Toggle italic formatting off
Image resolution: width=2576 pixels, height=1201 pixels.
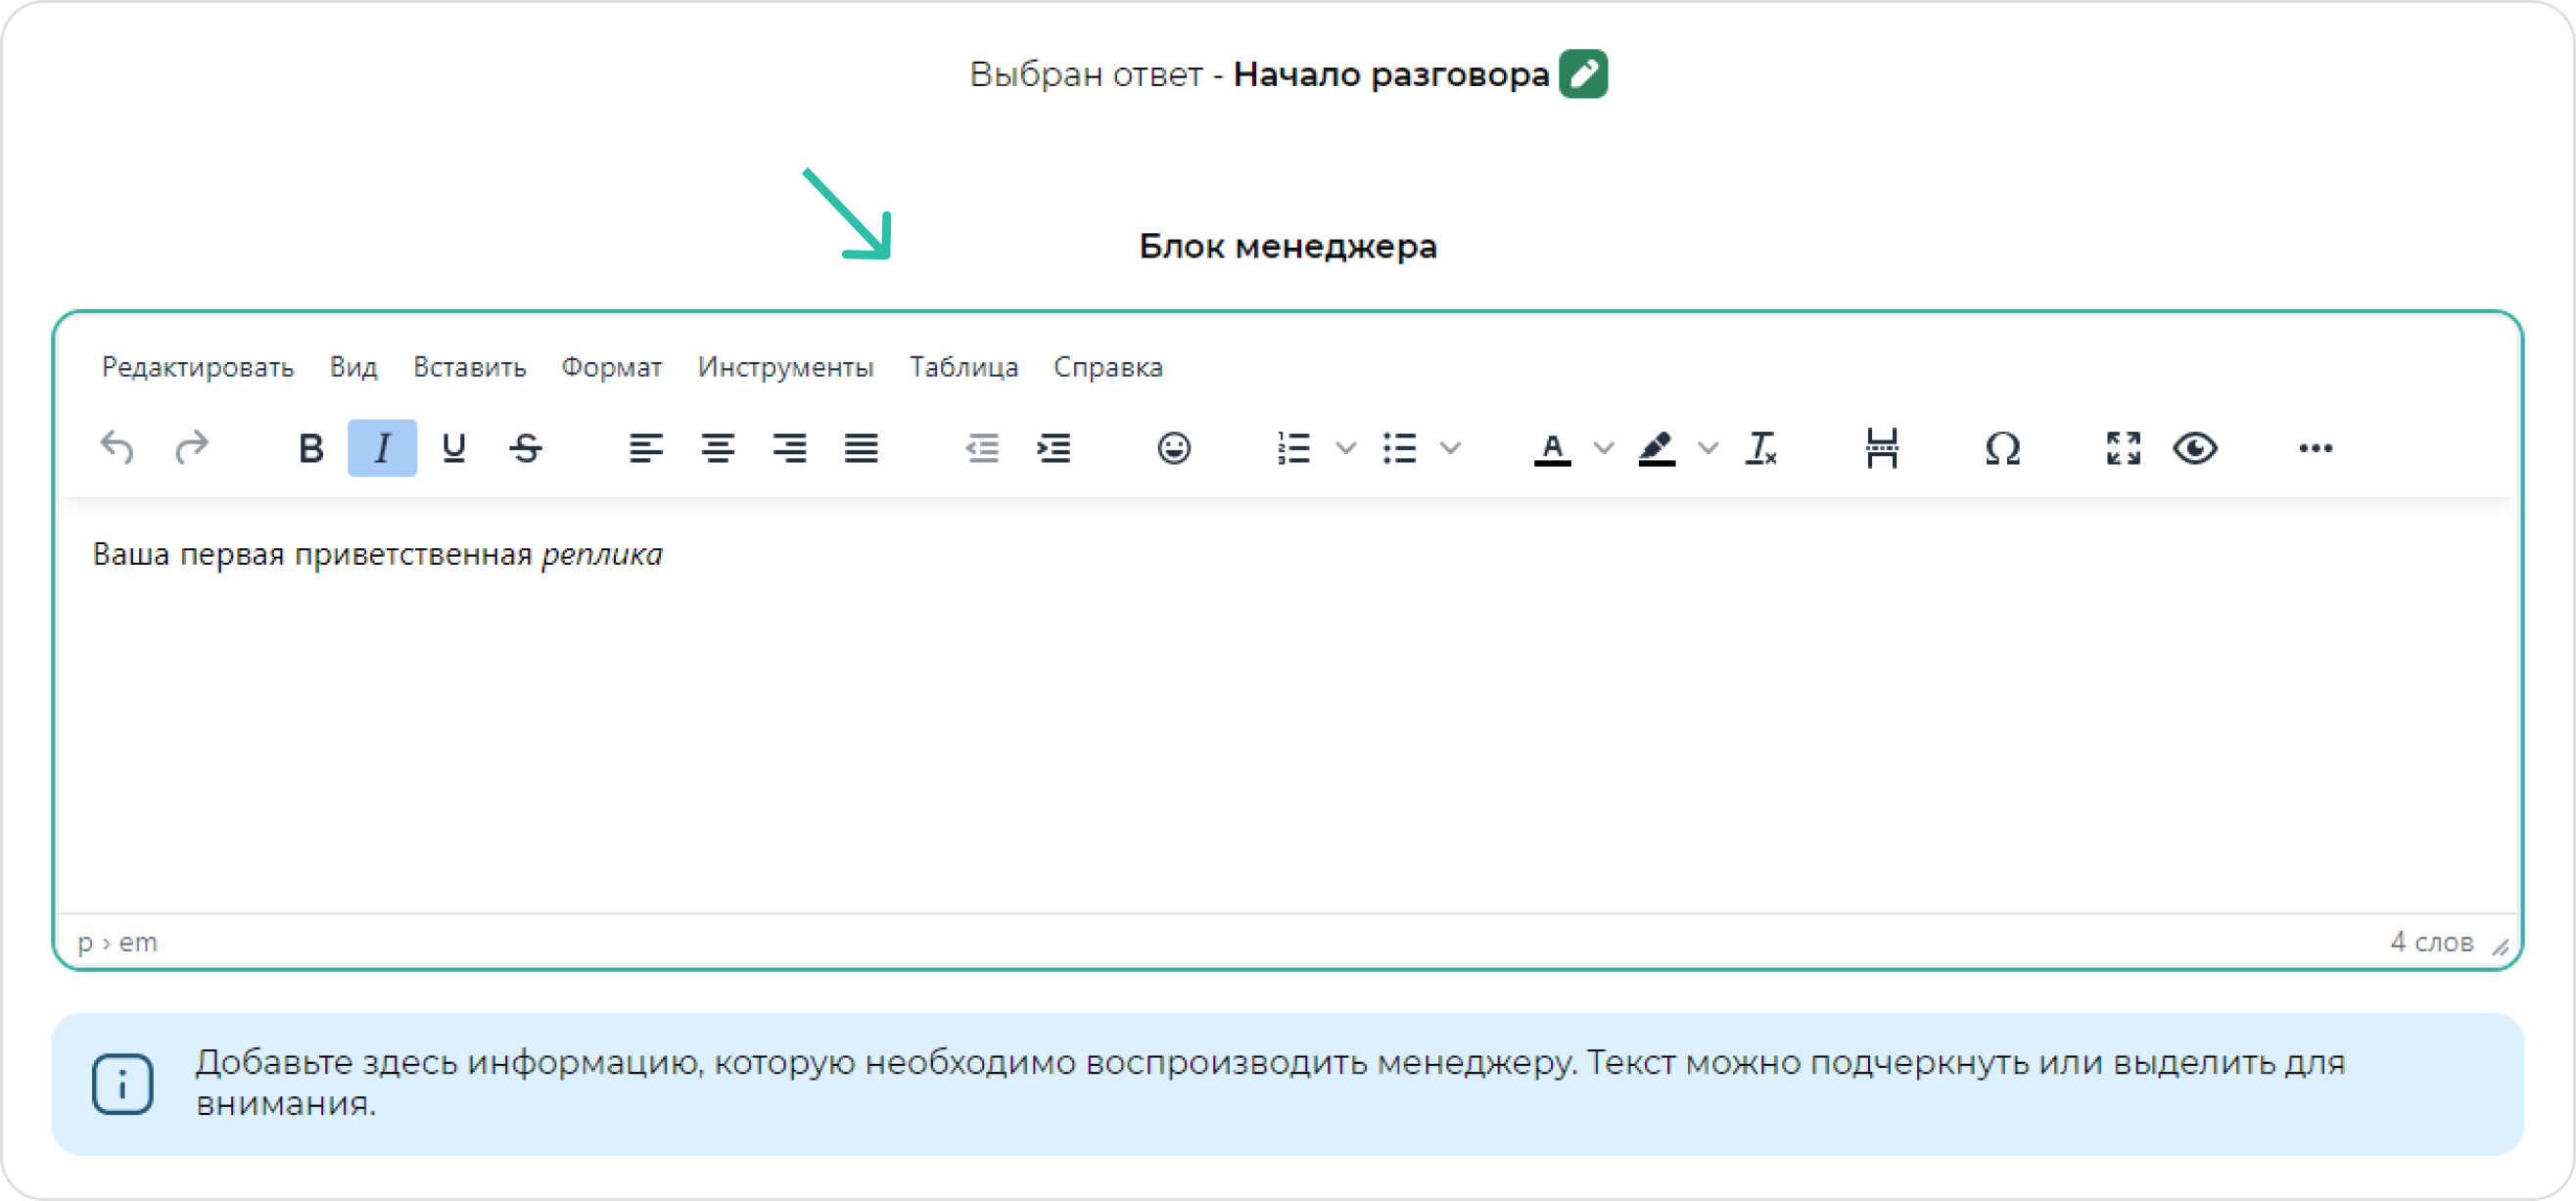click(x=382, y=447)
